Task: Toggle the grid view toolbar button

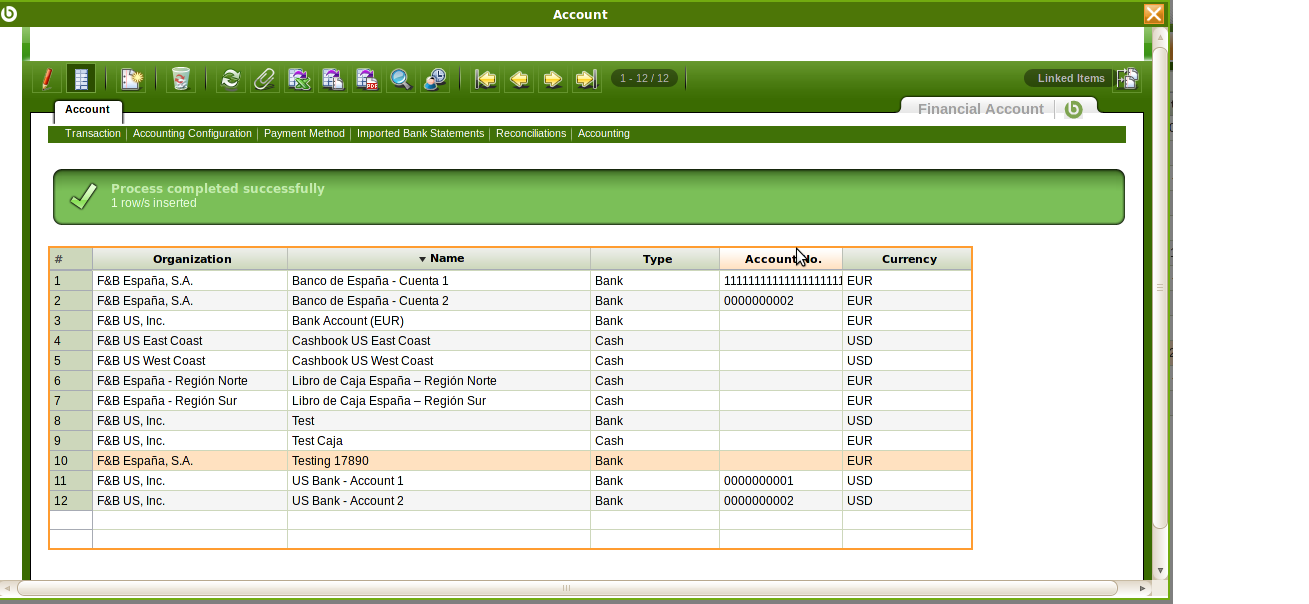Action: [81, 79]
